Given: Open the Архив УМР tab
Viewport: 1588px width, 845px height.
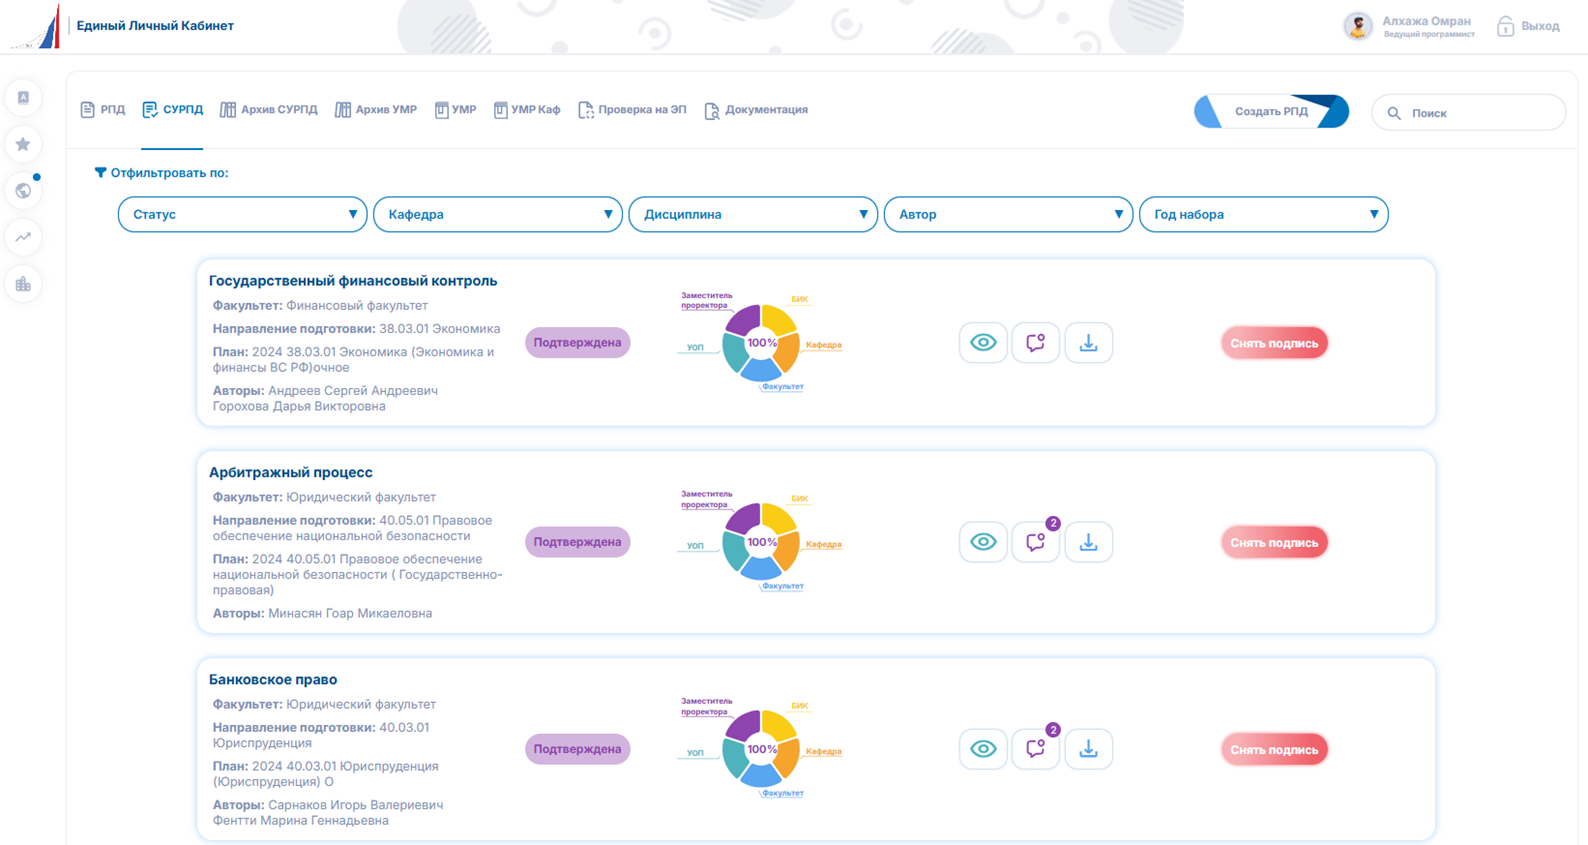Looking at the screenshot, I should click(x=375, y=110).
